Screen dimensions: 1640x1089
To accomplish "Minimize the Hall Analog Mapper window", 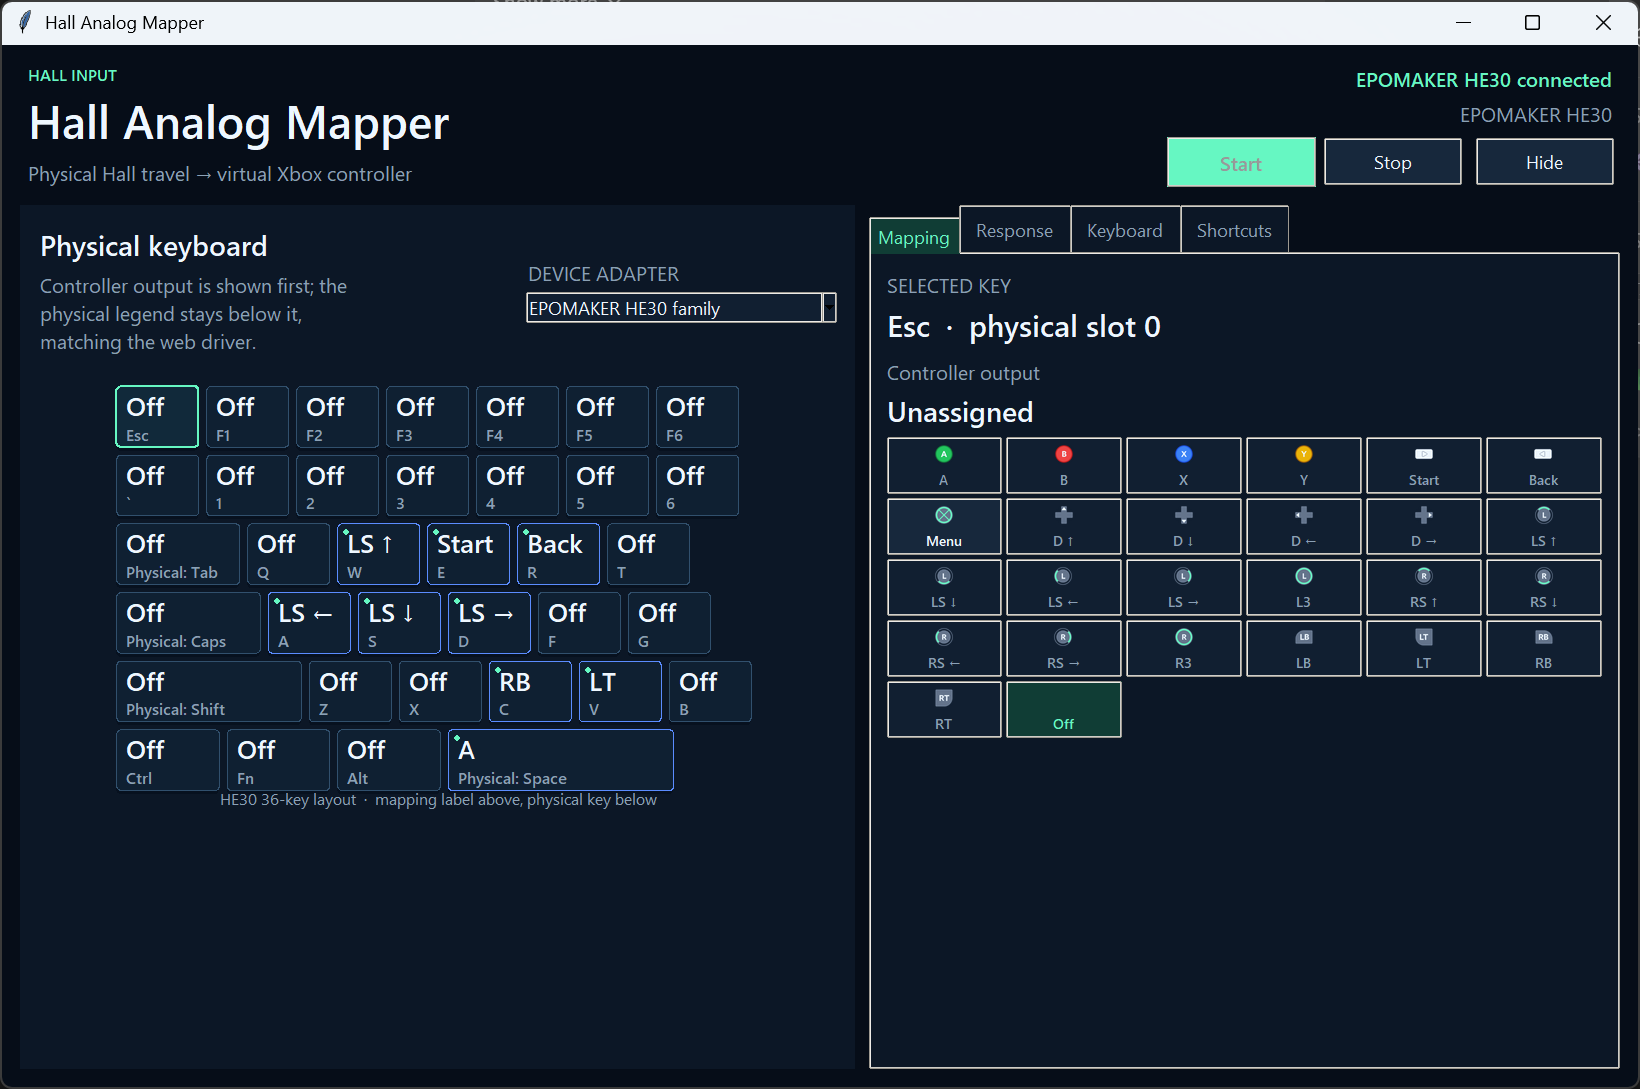I will 1463,22.
